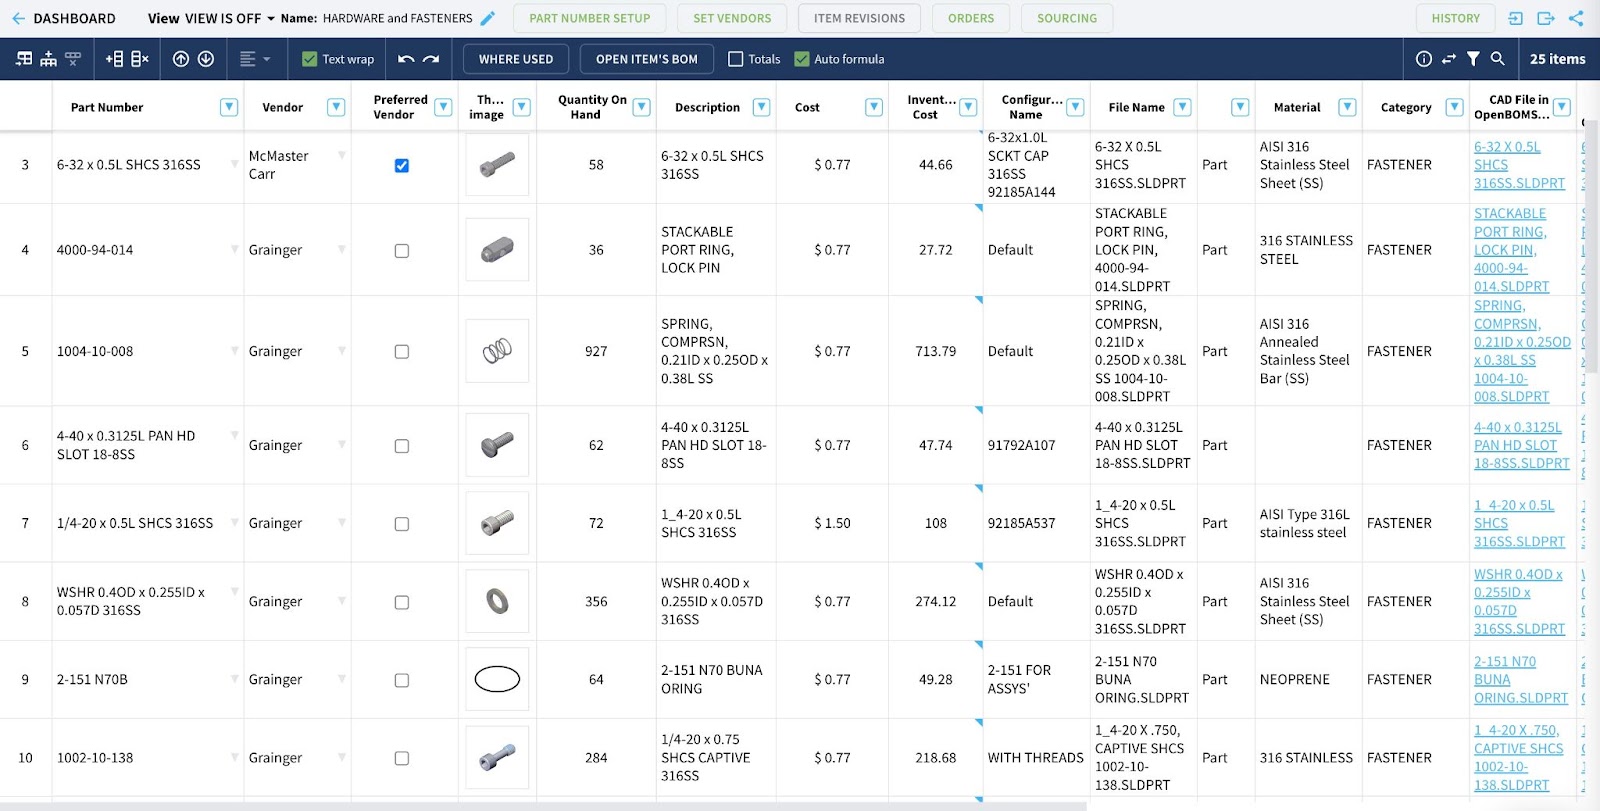1600x811 pixels.
Task: Open the filter funnel icon
Action: point(1473,59)
